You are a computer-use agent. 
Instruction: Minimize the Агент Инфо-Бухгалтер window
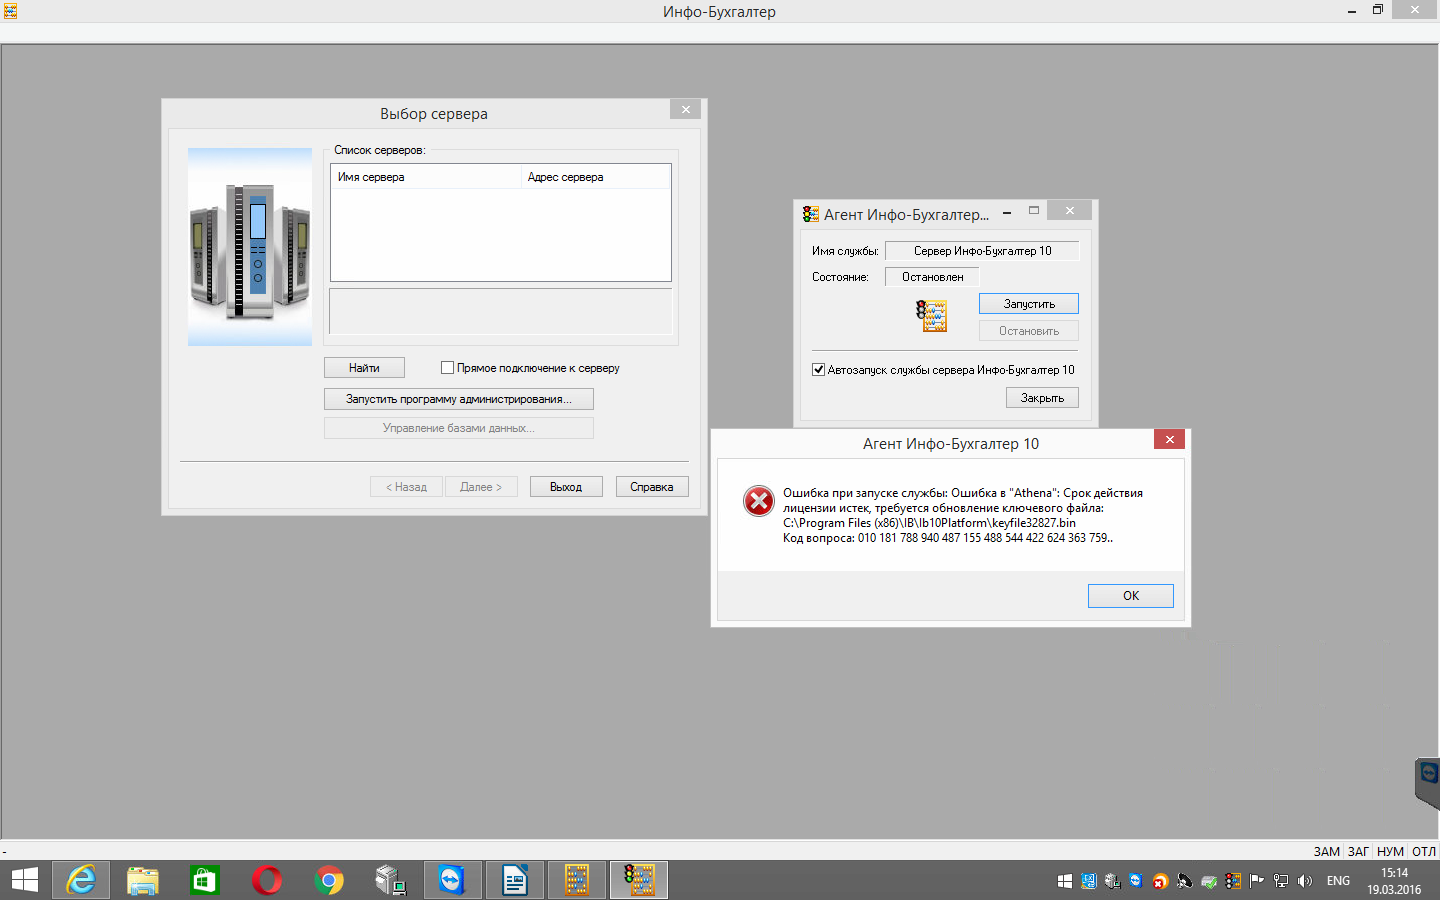click(x=1006, y=212)
